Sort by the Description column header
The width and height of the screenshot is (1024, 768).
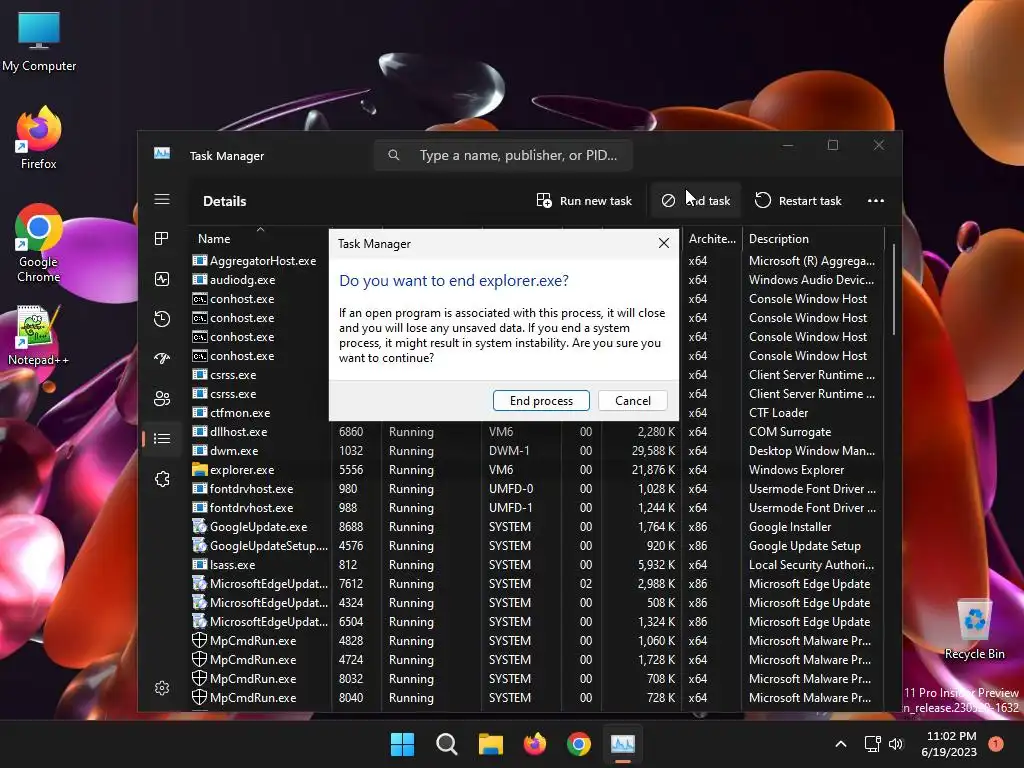click(812, 238)
